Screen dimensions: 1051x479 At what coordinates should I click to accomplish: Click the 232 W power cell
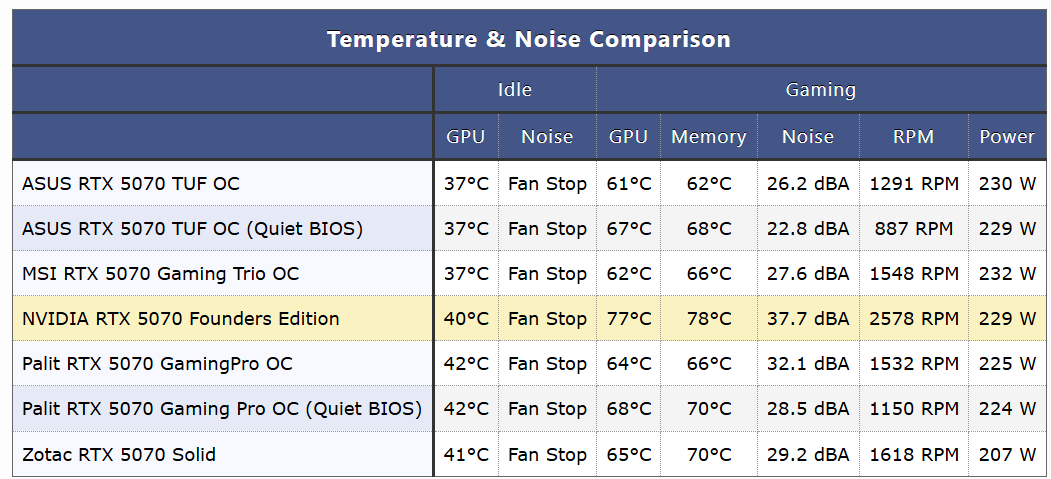click(1007, 274)
